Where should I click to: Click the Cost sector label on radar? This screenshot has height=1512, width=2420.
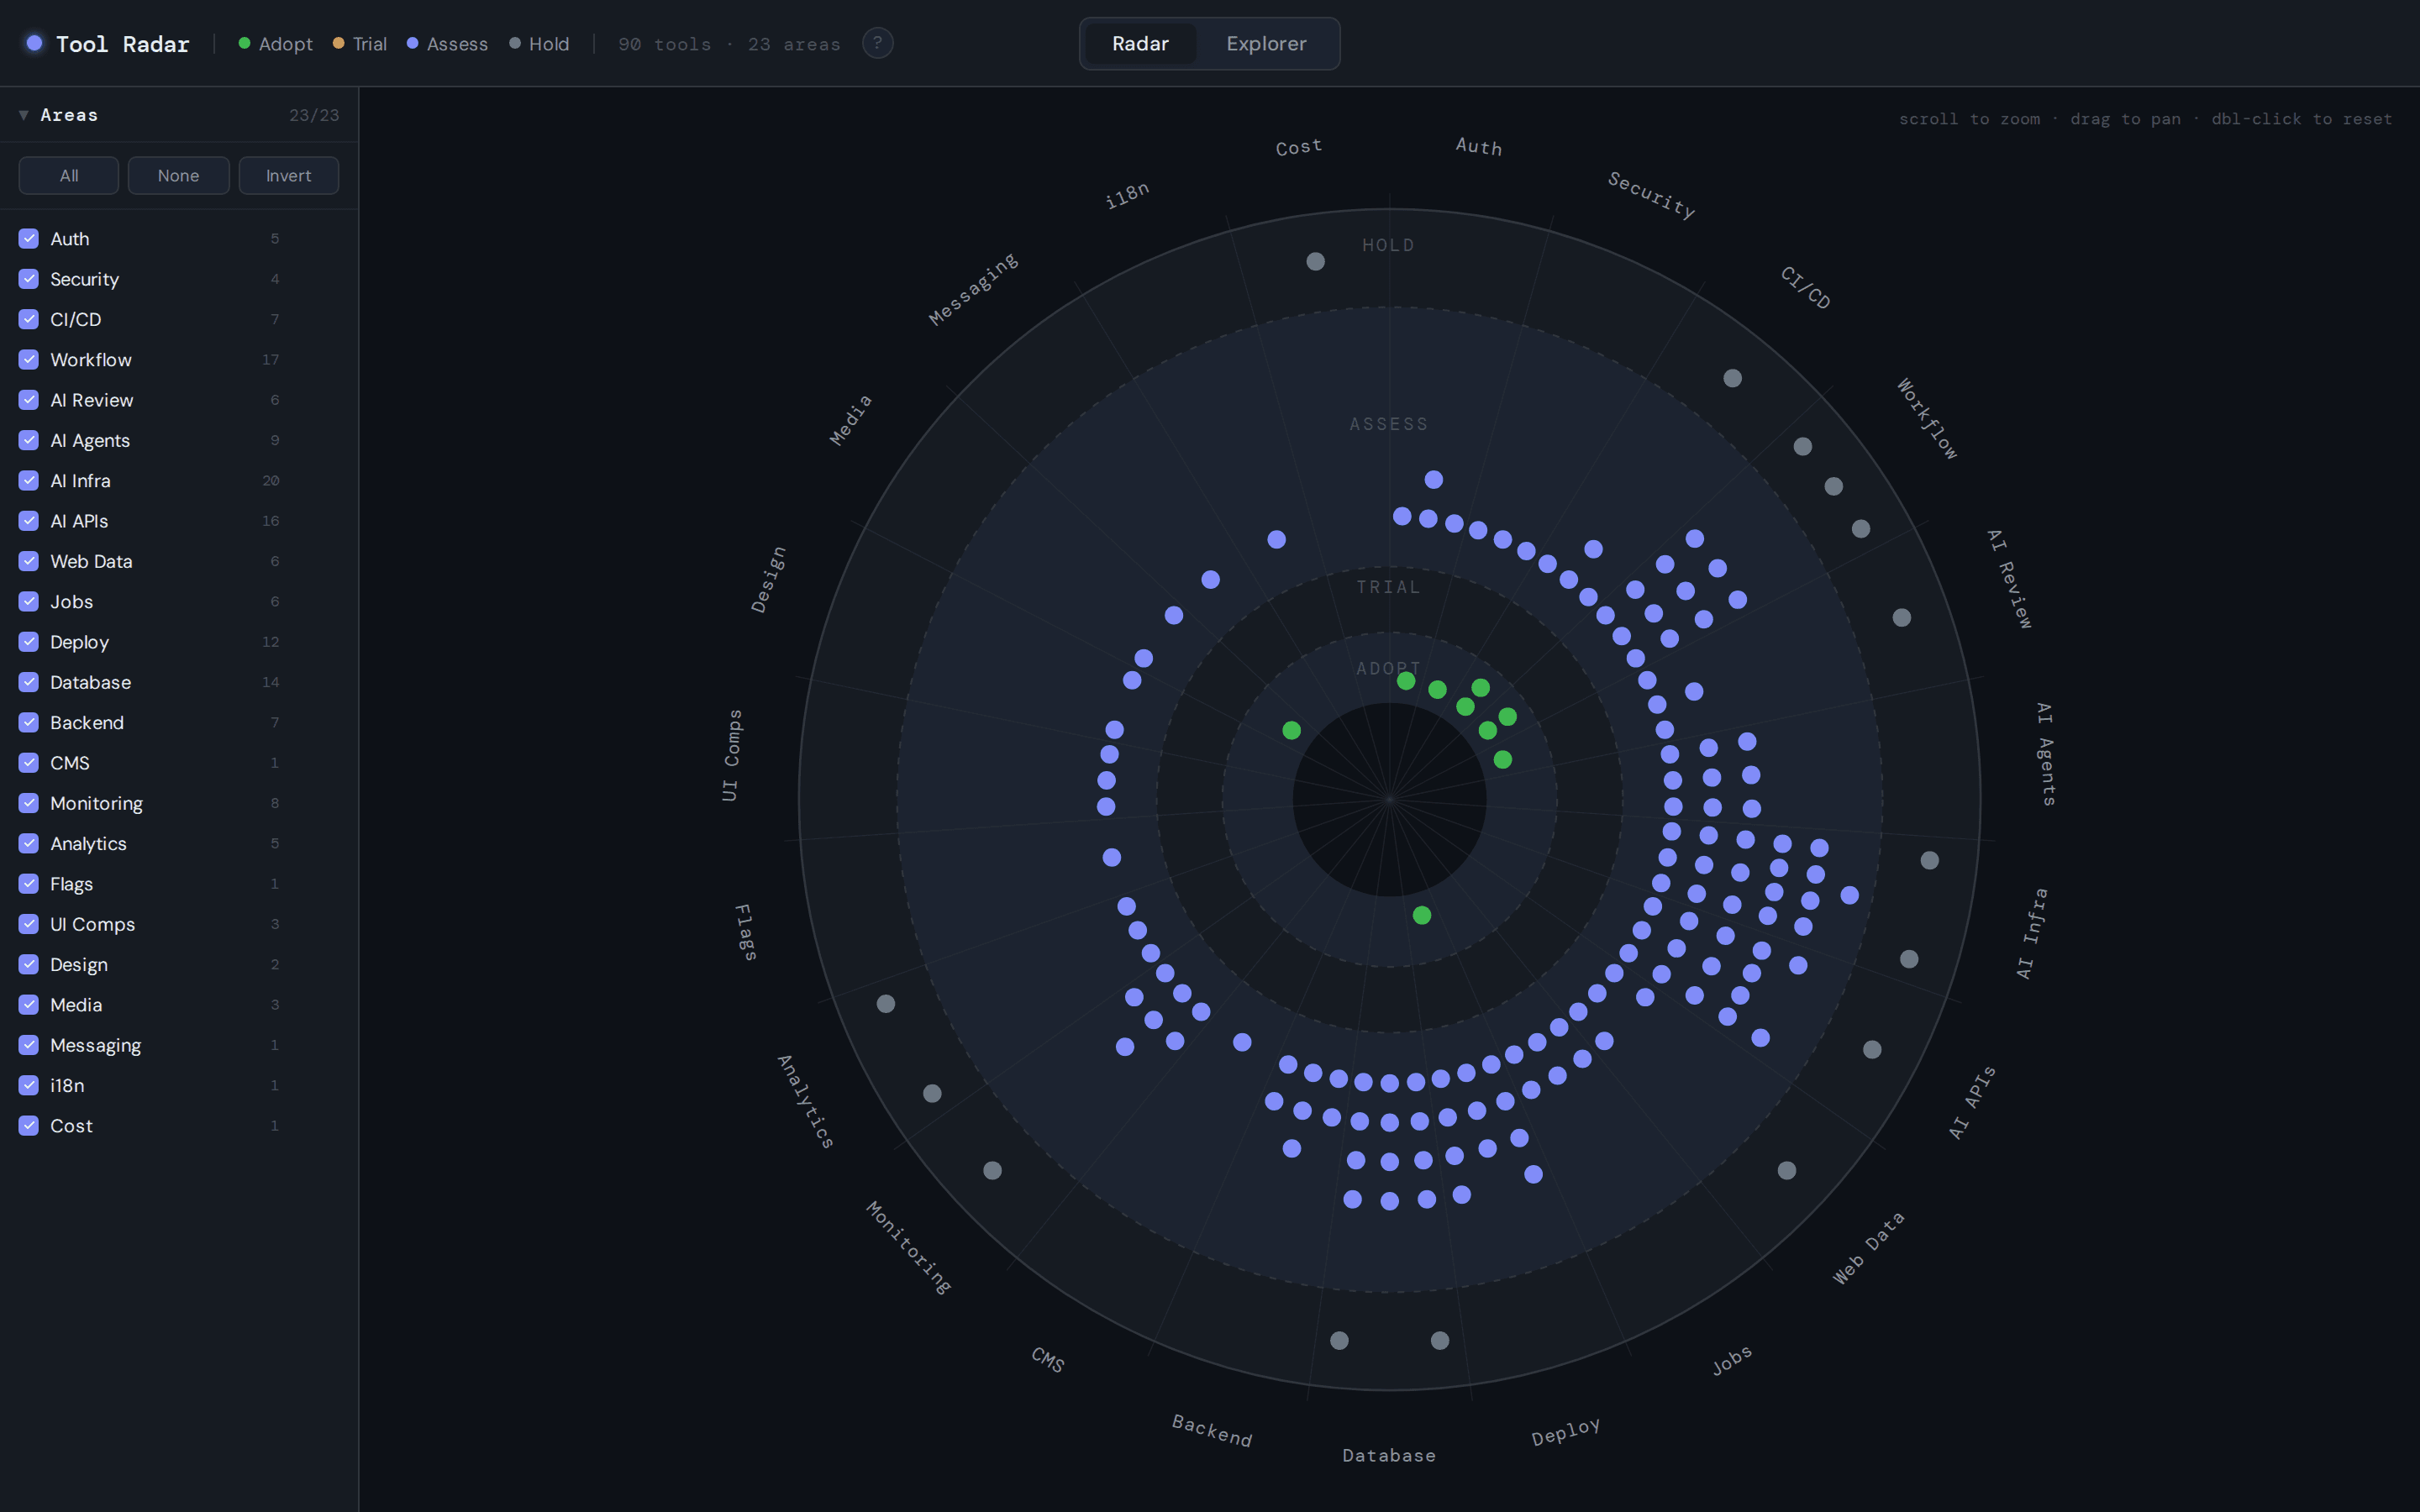pyautogui.click(x=1299, y=147)
